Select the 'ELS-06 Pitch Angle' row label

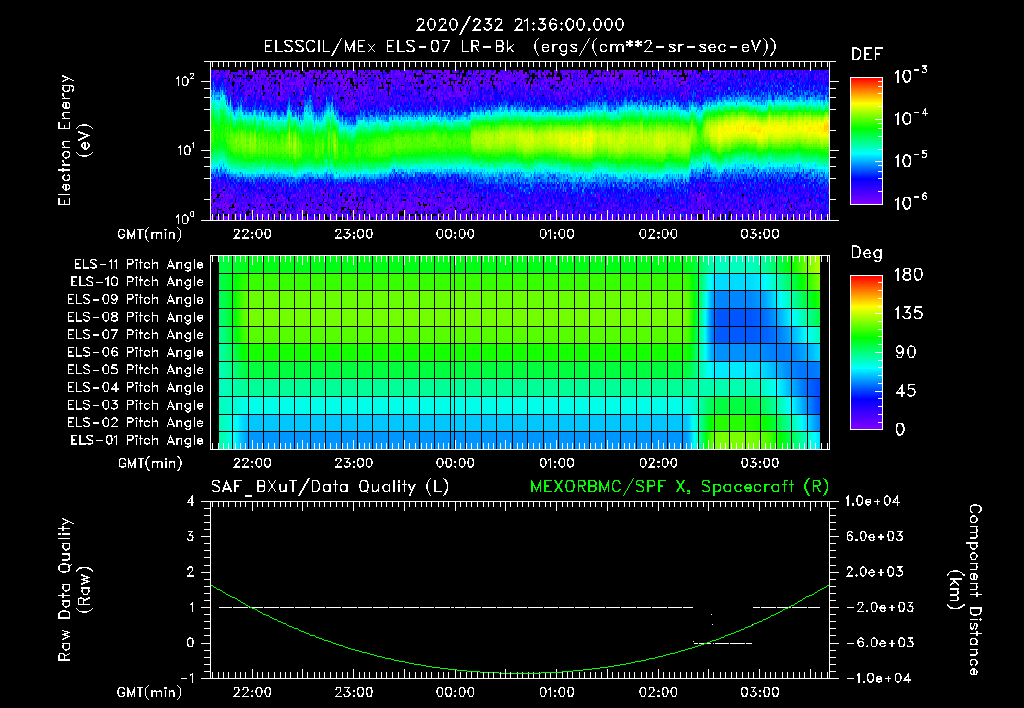[135, 353]
